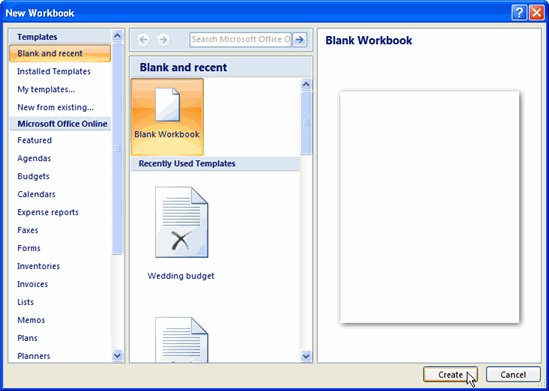Open the Wedding budget template icon
Screen dimensions: 549x391
pos(181,222)
